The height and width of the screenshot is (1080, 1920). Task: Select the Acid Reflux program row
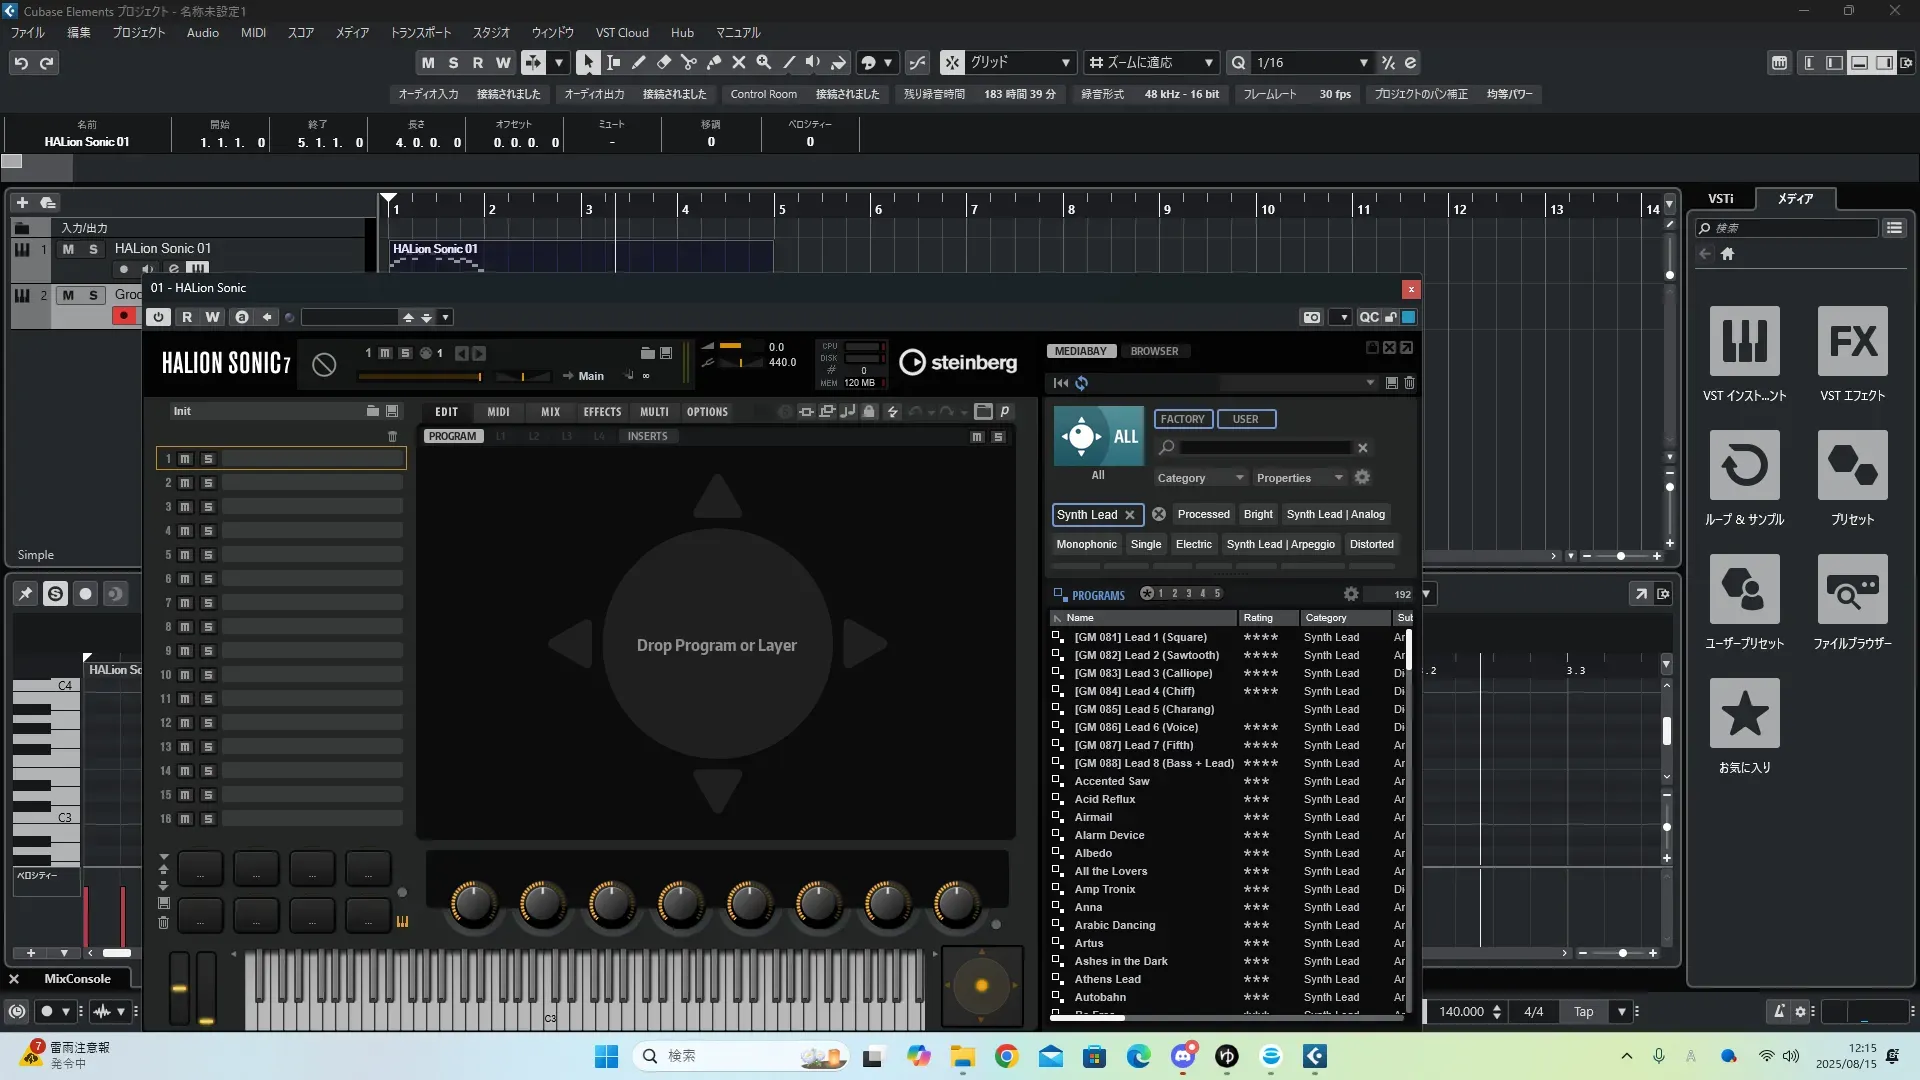pos(1104,799)
